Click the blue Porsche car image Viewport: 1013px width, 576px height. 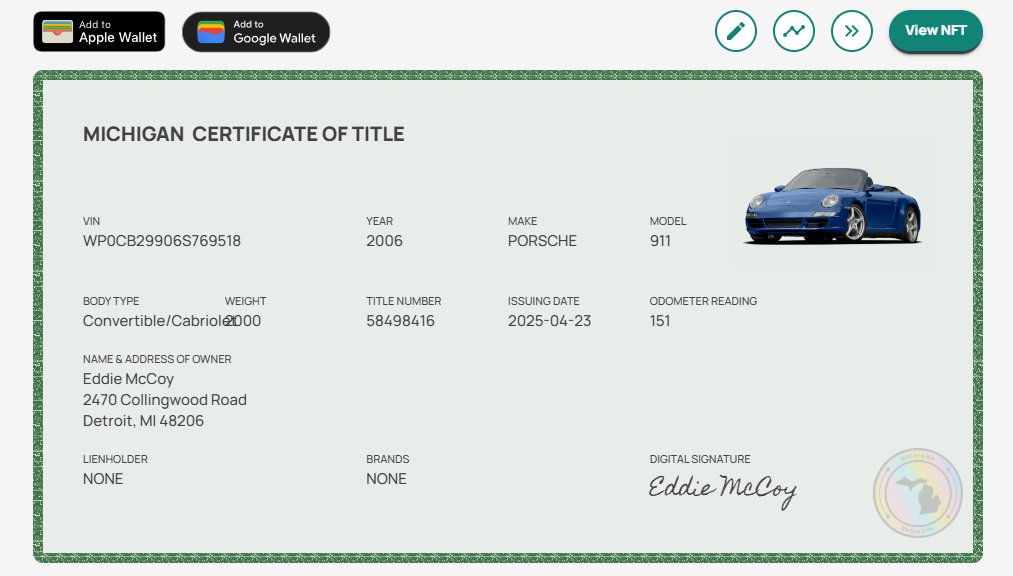[833, 205]
